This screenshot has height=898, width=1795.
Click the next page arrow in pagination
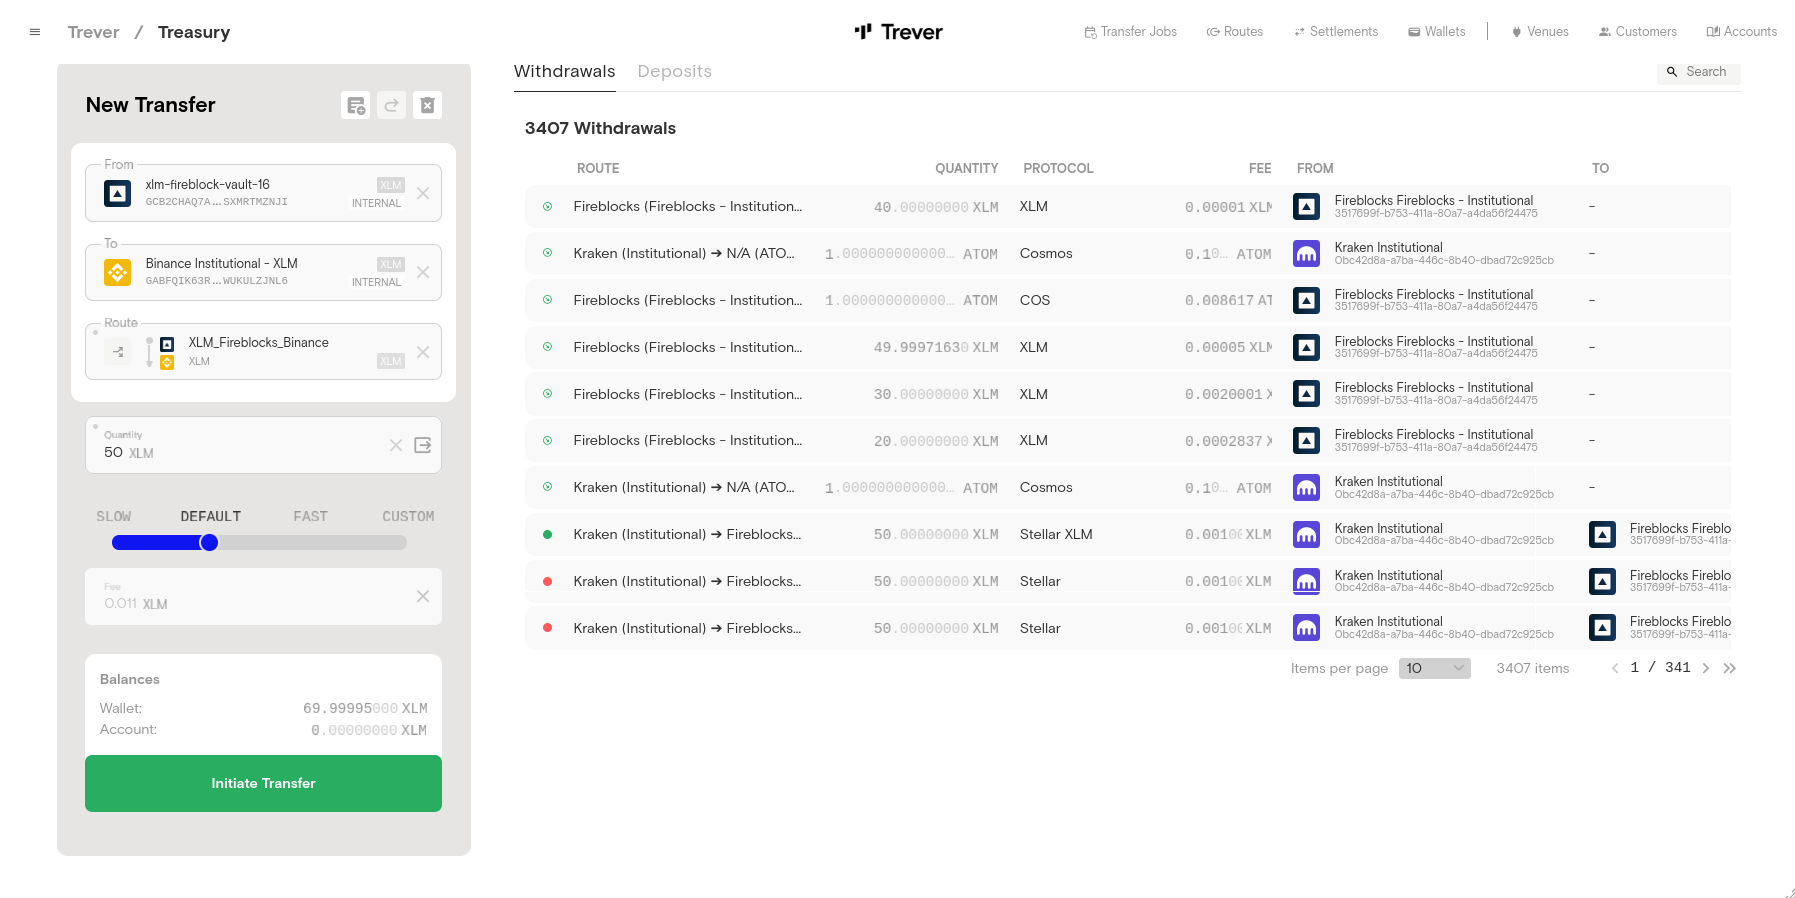(1705, 668)
